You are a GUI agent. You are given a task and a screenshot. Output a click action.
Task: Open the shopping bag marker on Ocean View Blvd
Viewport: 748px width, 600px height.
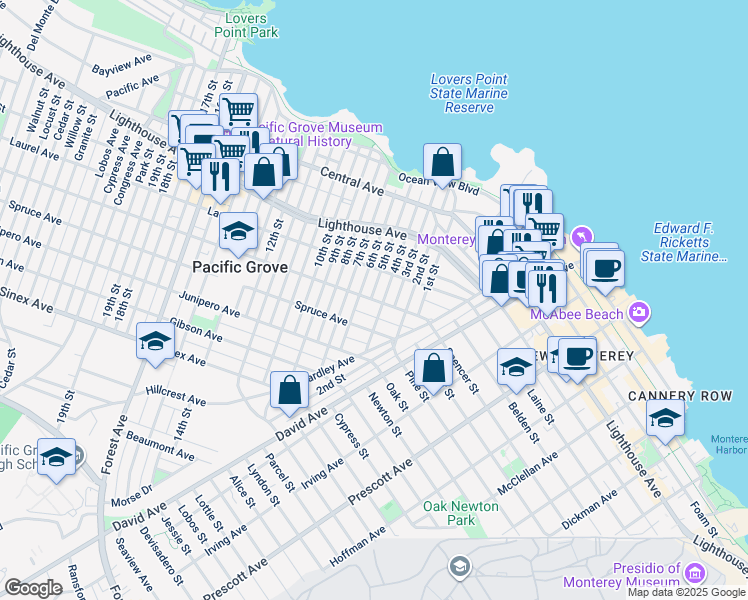coord(442,164)
